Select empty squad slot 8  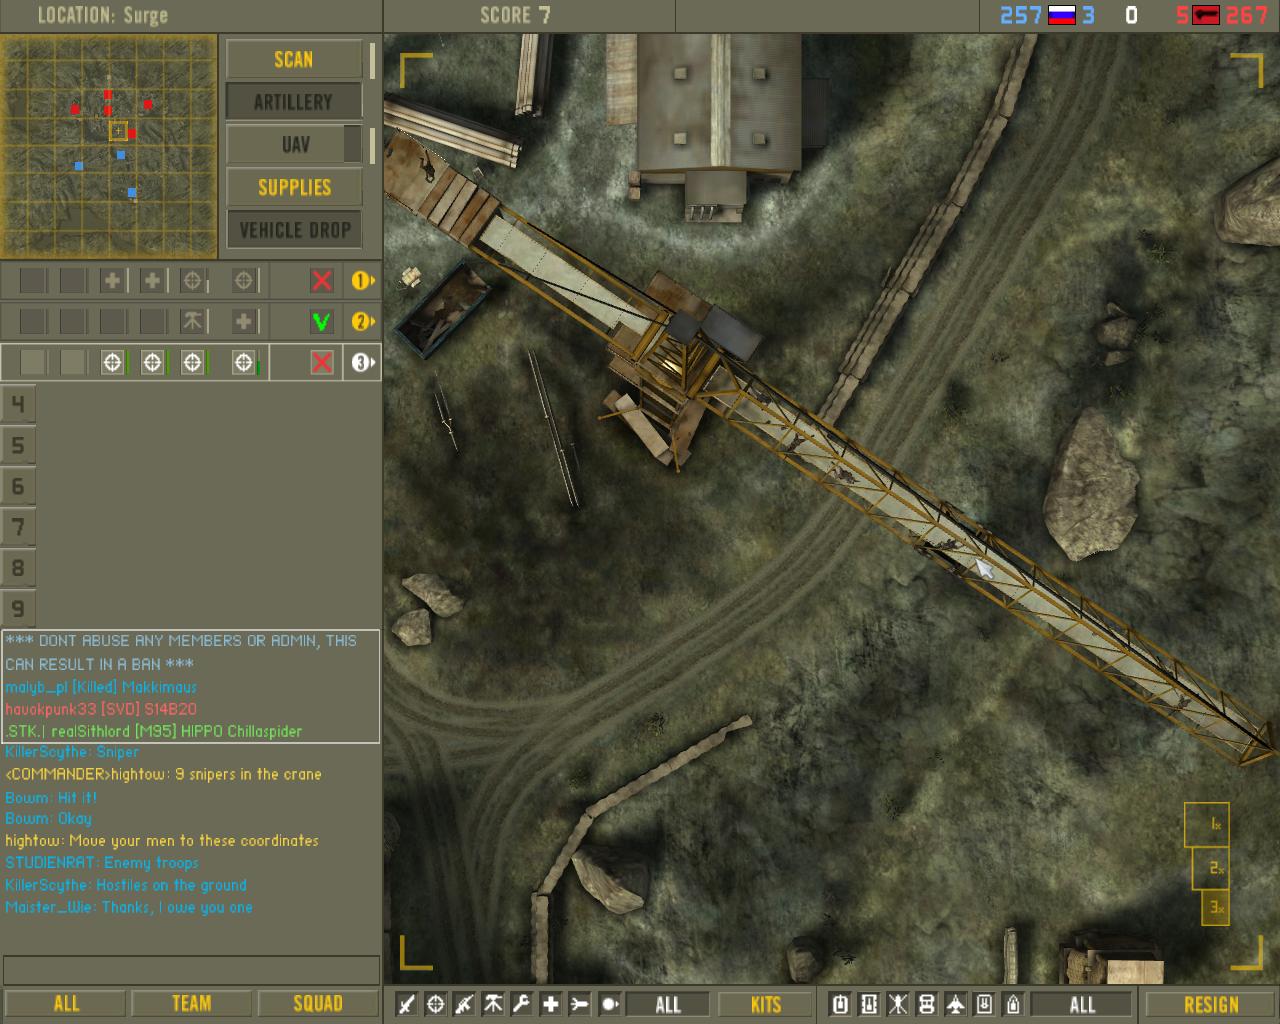click(x=18, y=568)
